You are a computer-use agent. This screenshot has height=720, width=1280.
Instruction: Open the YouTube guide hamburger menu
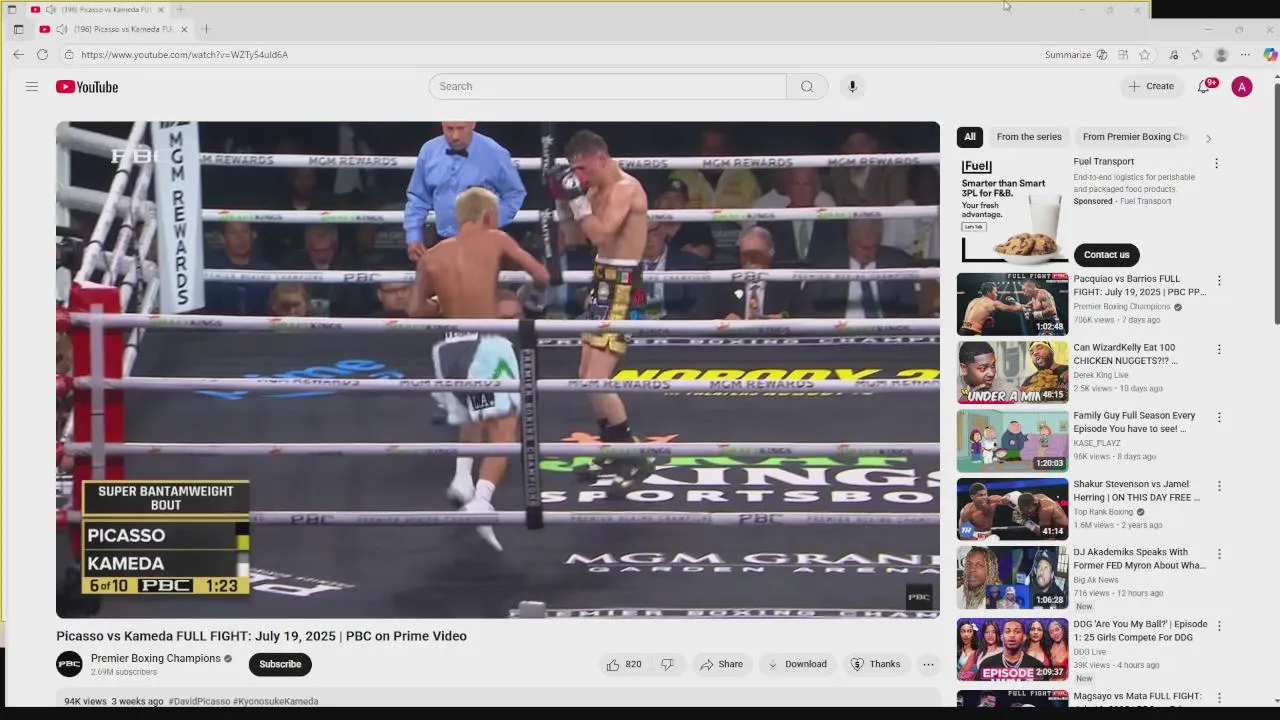click(x=32, y=87)
